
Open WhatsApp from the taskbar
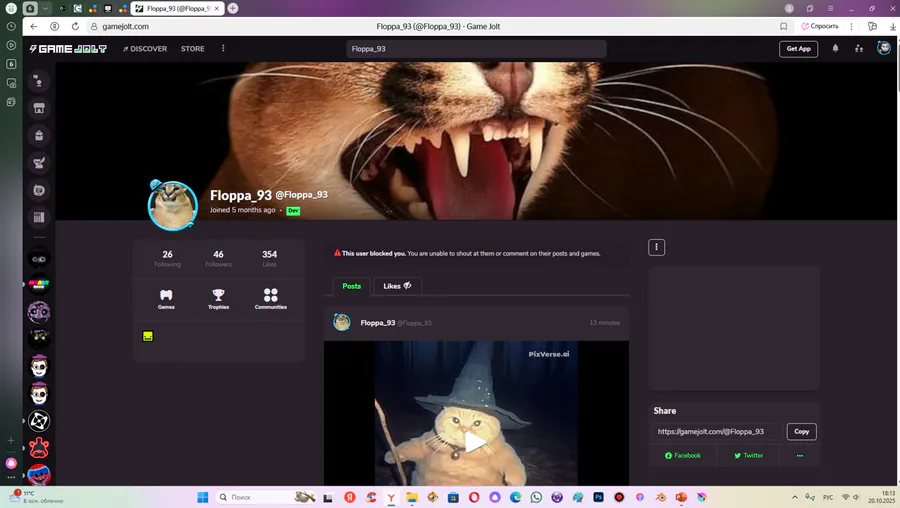point(536,497)
